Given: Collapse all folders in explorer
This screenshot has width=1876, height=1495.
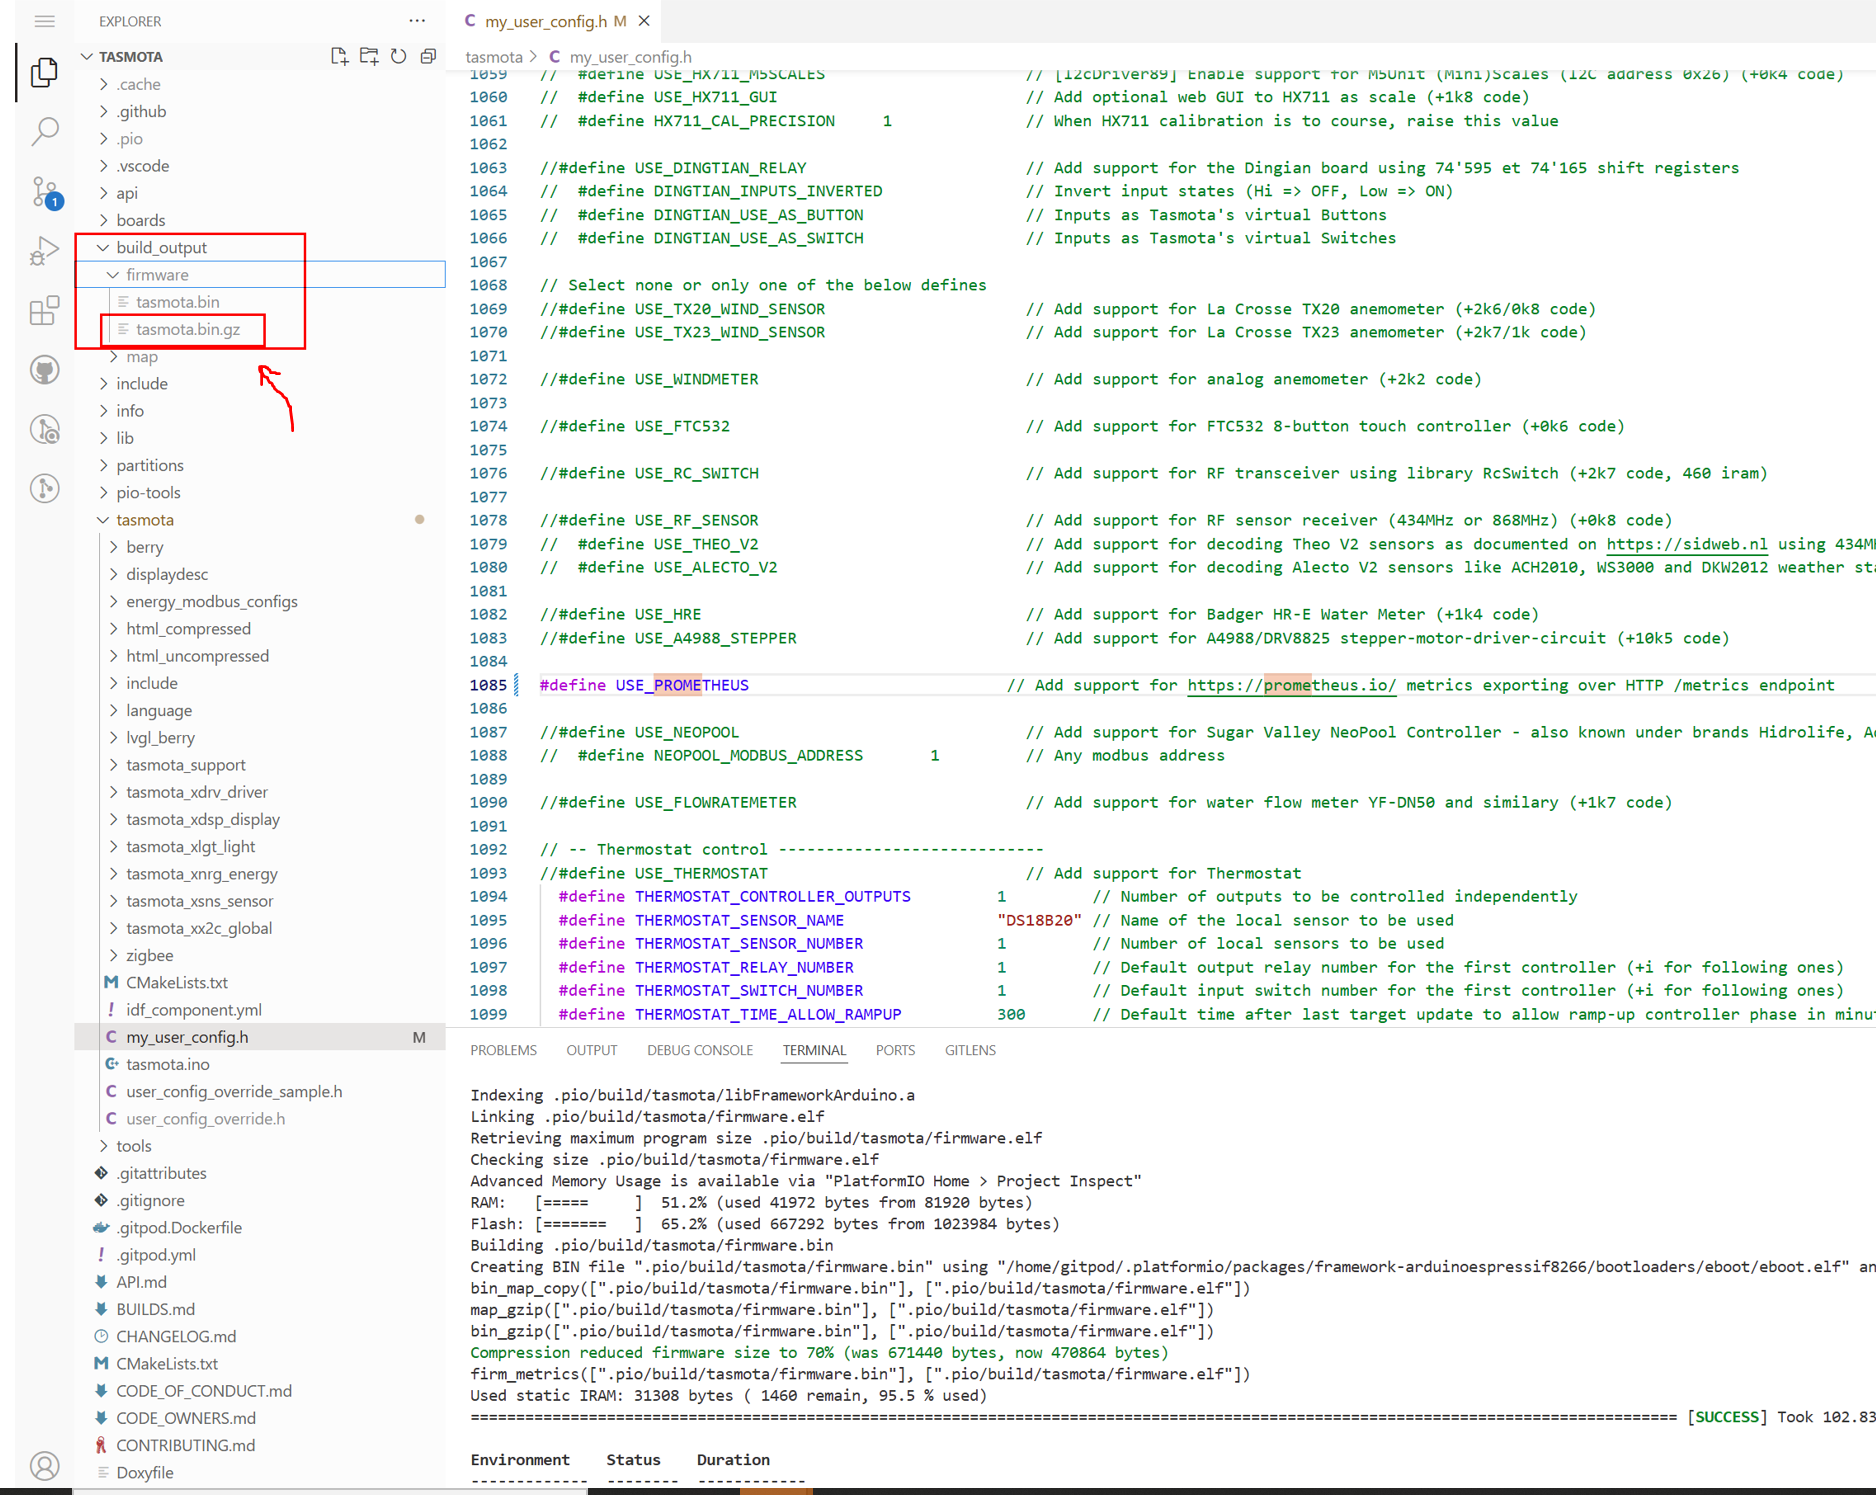Looking at the screenshot, I should (428, 56).
